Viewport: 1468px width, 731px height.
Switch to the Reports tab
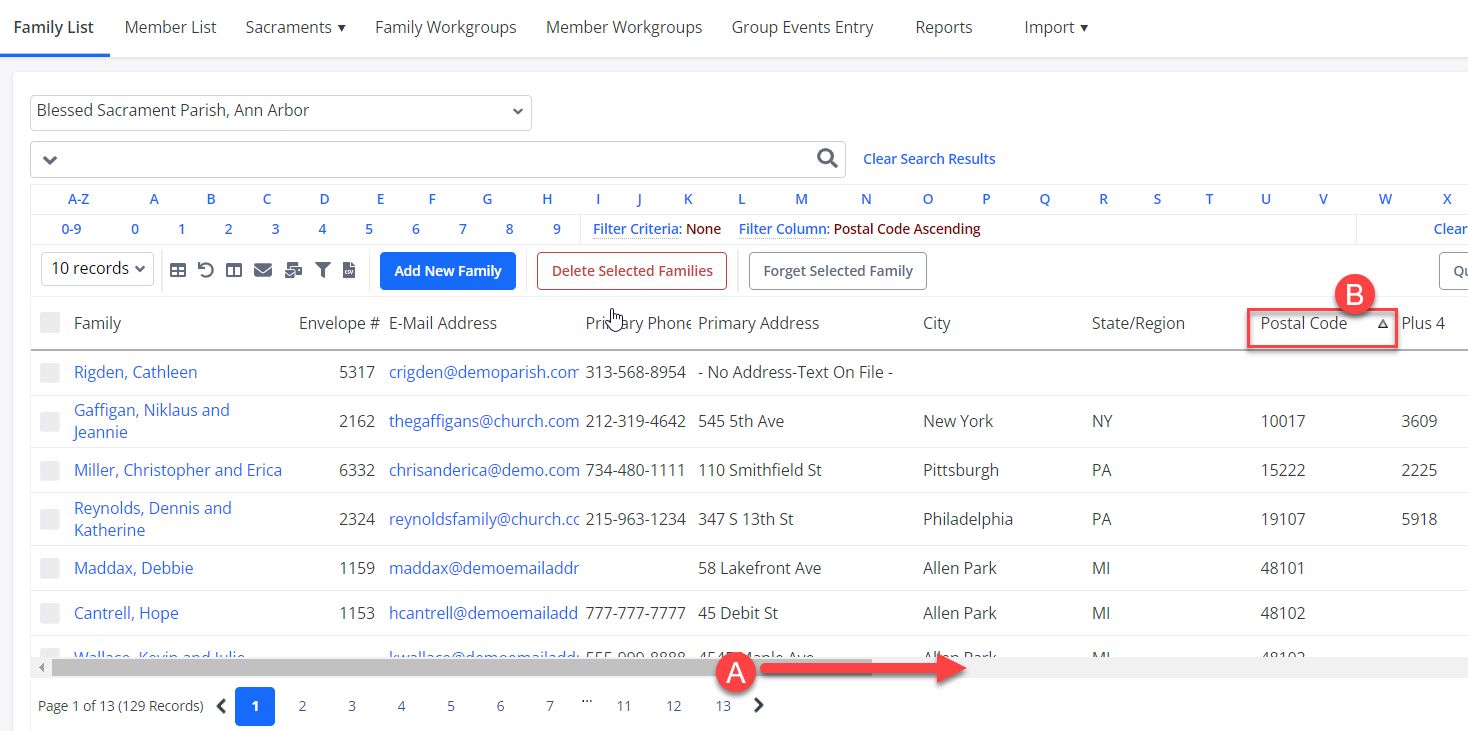[944, 28]
